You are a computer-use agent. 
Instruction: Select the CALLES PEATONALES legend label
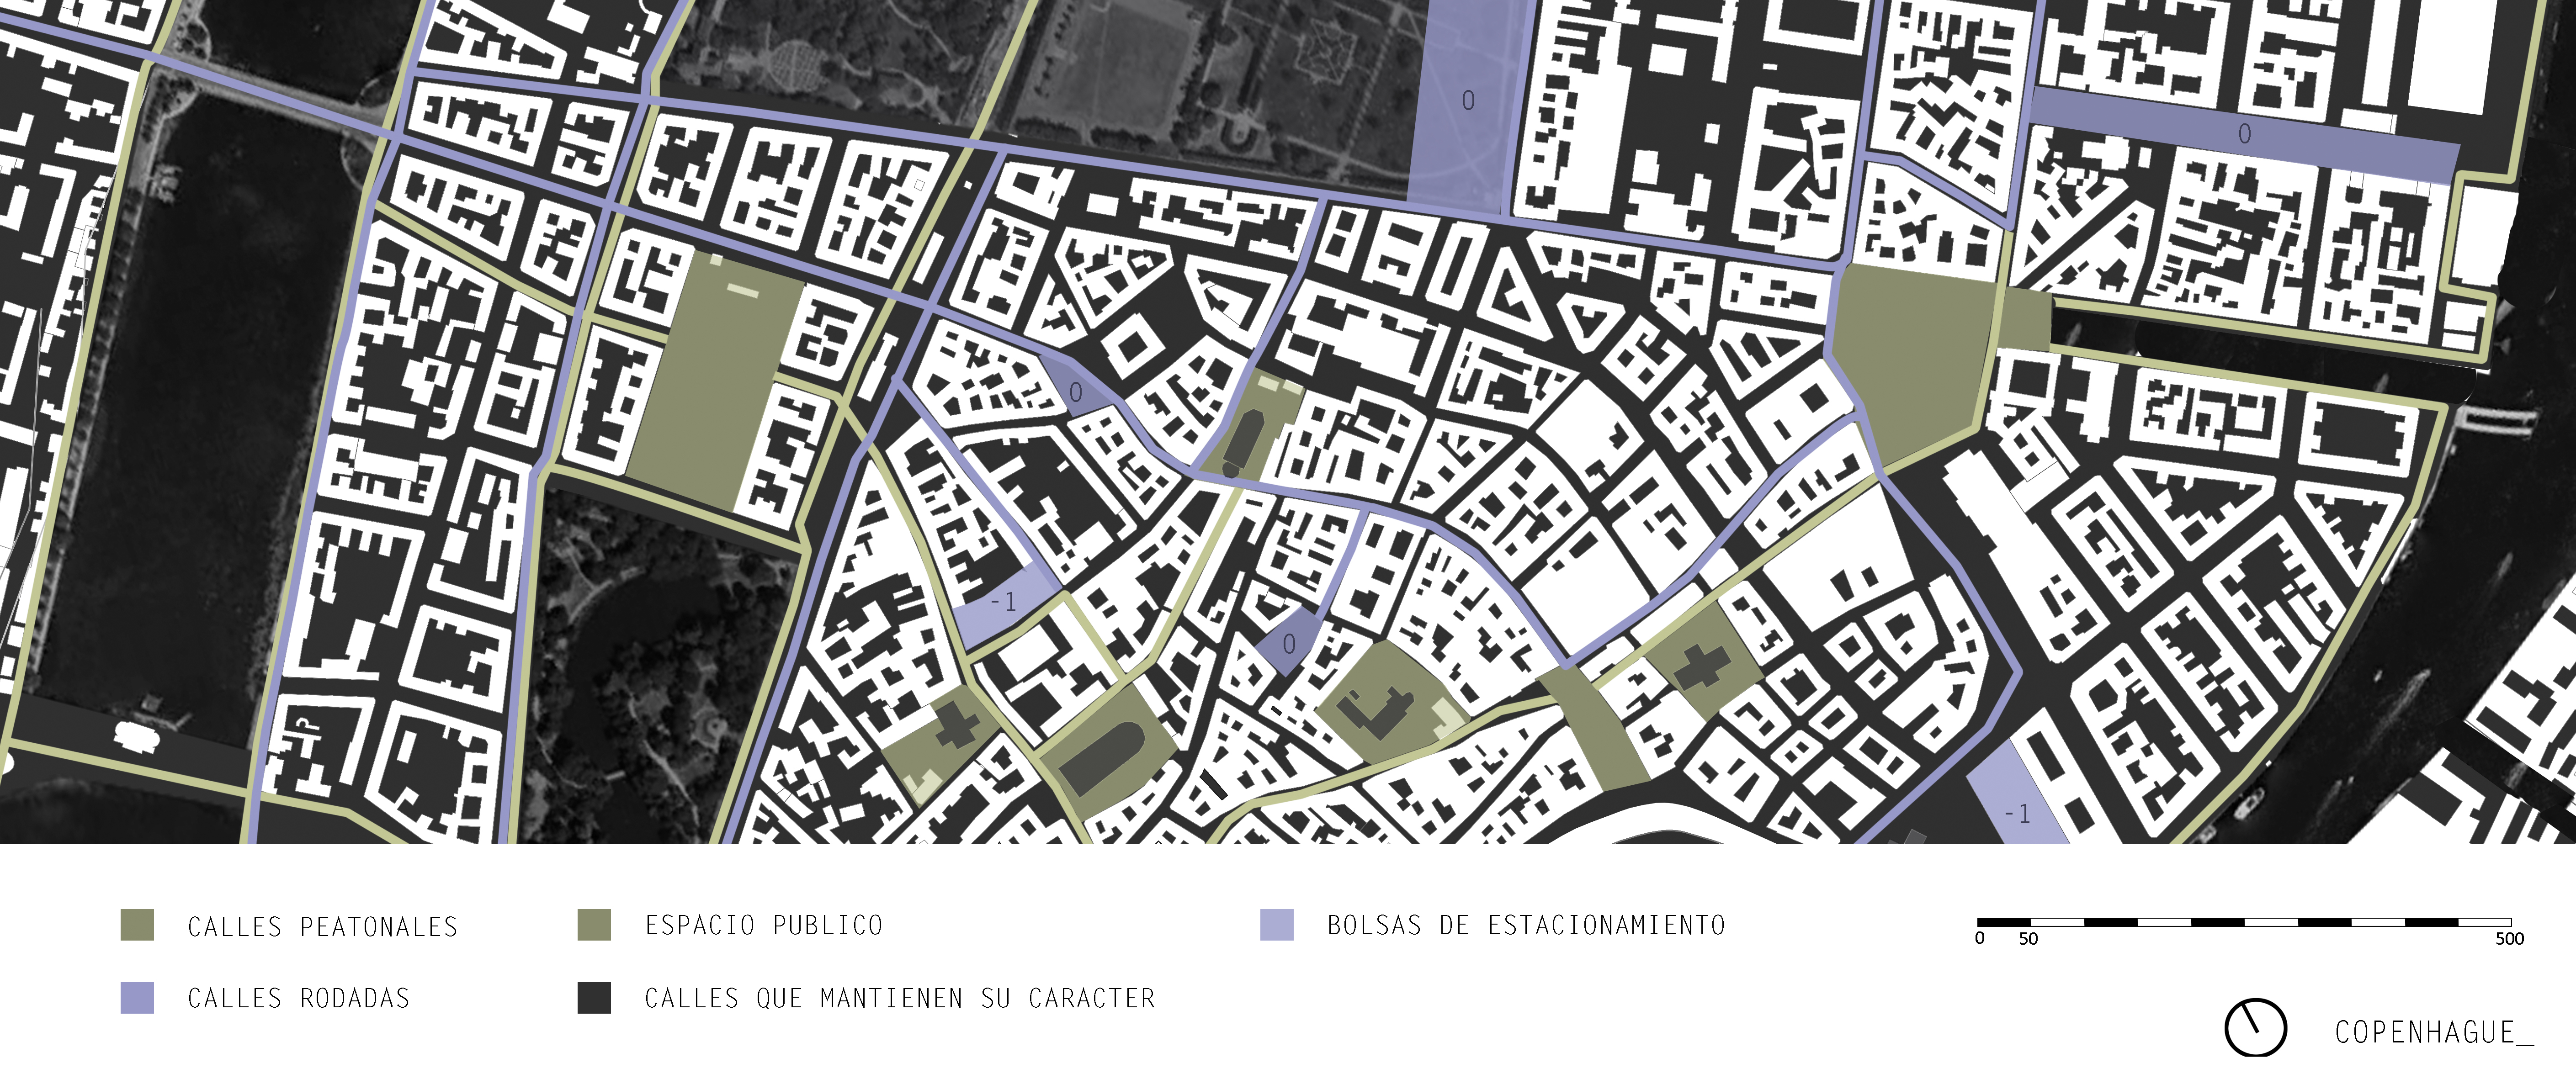coord(323,927)
